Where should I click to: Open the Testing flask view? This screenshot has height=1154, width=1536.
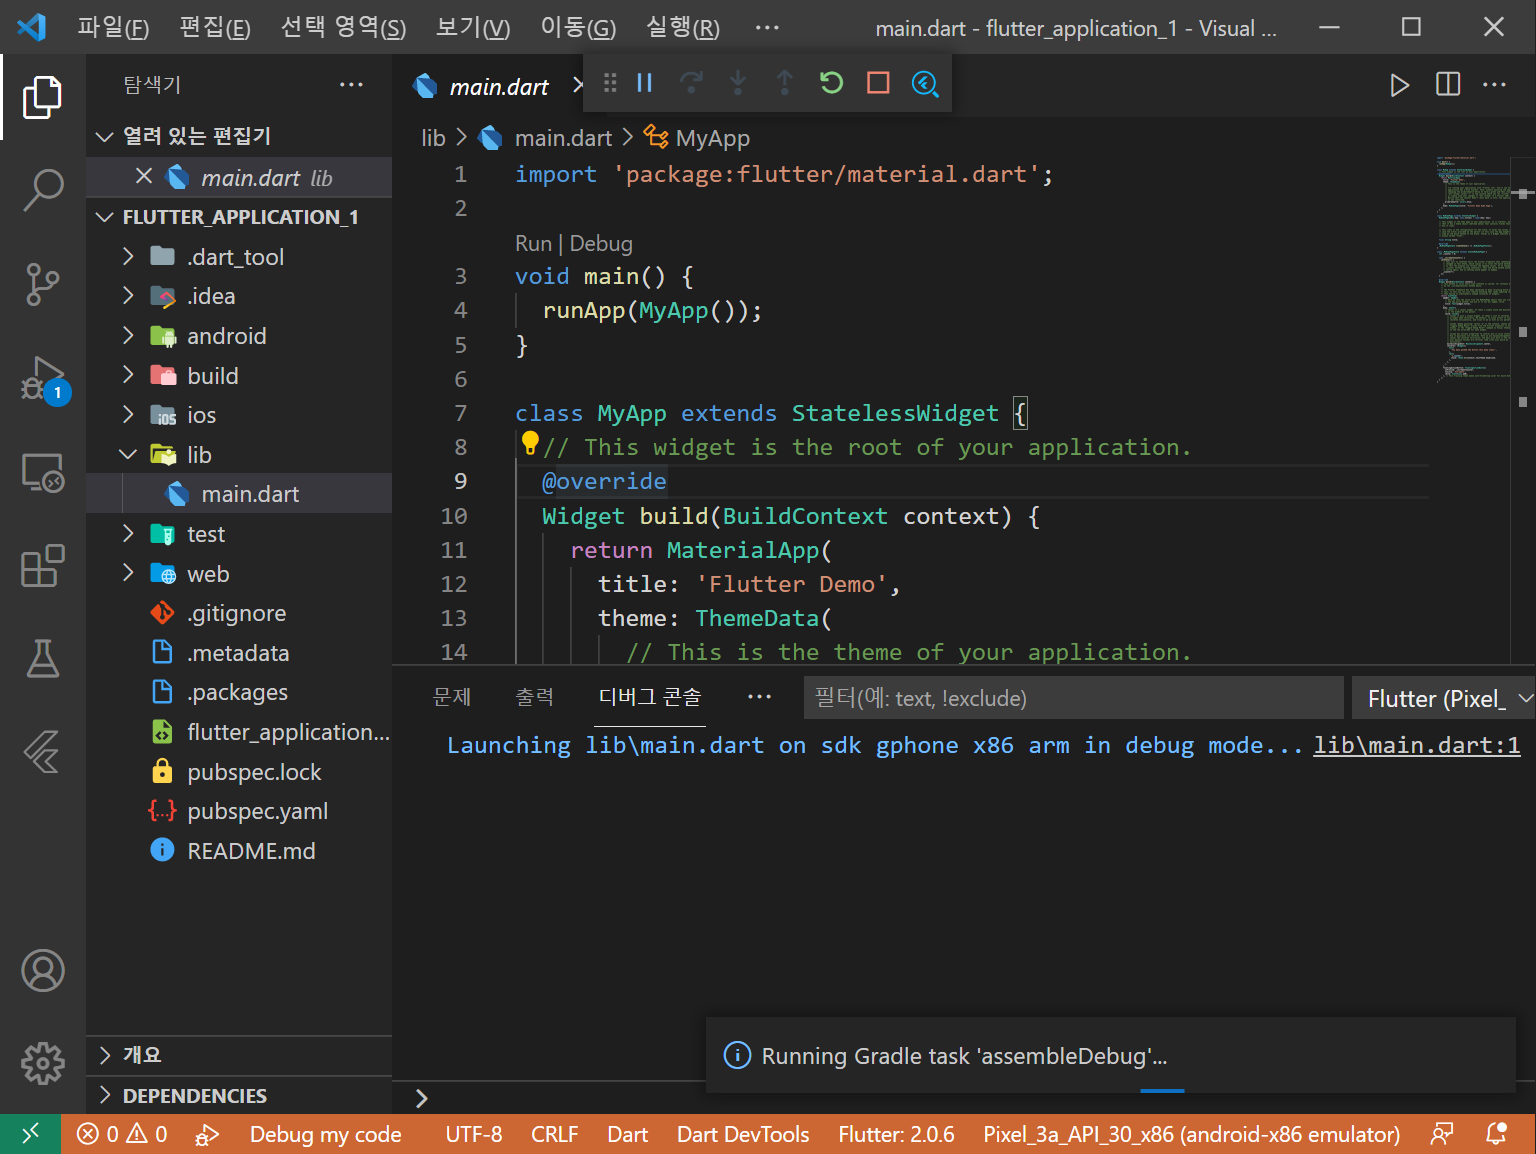point(42,659)
